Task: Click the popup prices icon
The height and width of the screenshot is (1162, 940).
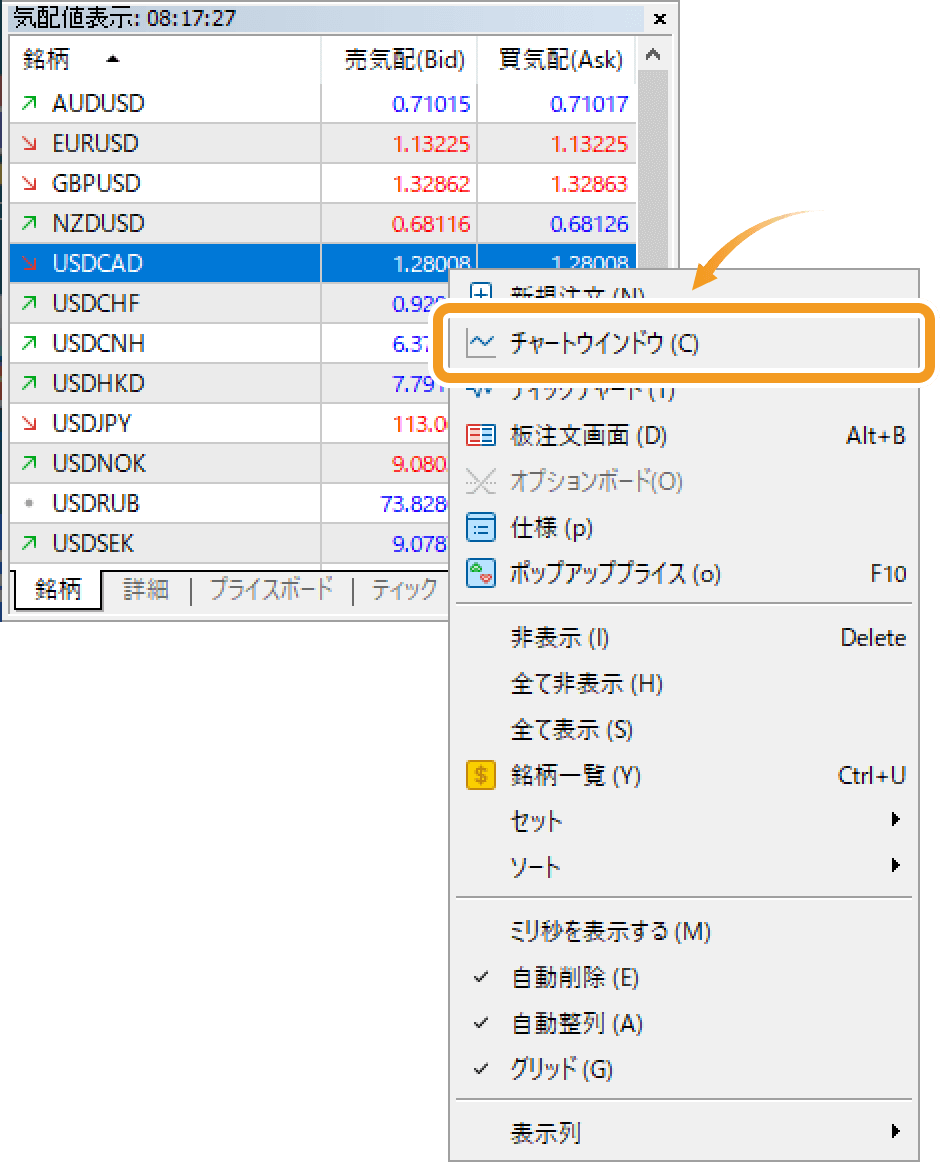Action: coord(480,574)
